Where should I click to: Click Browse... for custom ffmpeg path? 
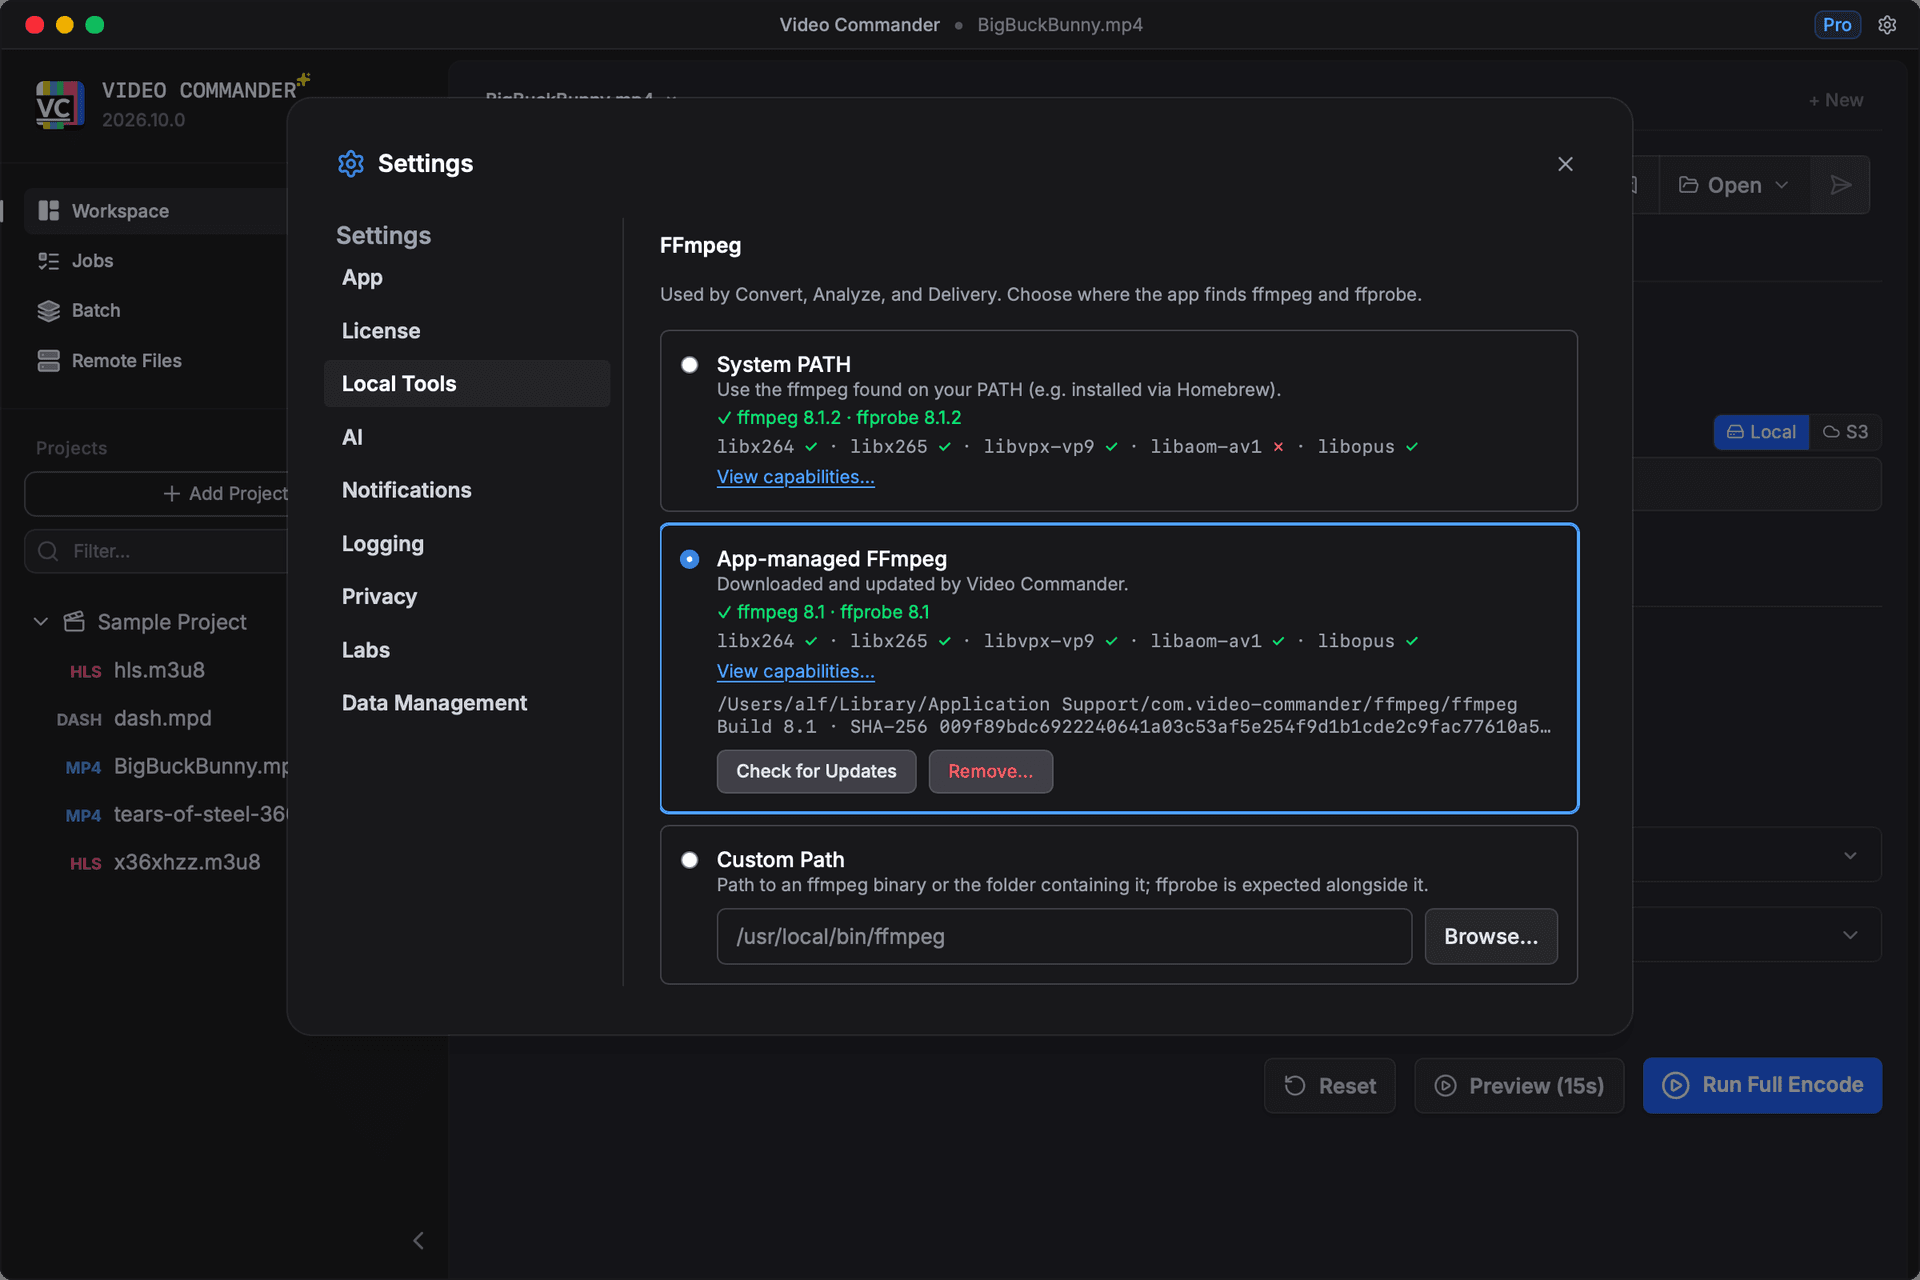(x=1491, y=937)
